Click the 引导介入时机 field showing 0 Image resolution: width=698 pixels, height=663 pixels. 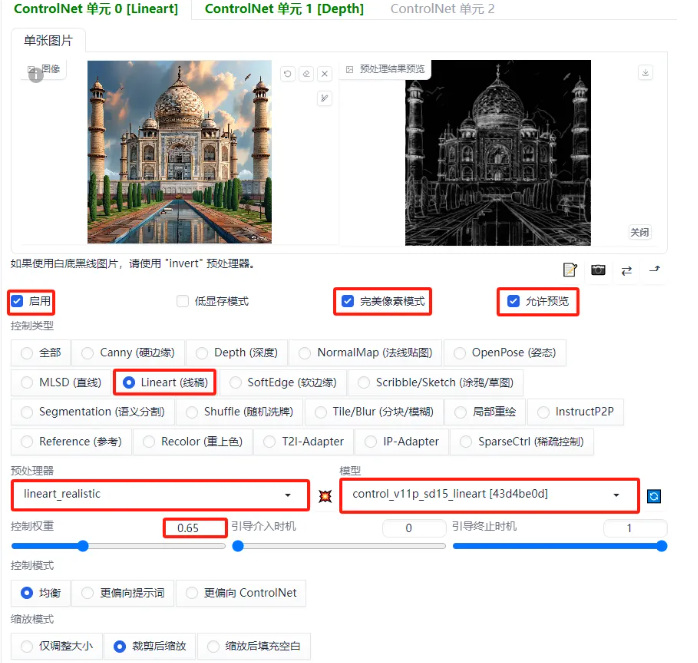click(414, 528)
